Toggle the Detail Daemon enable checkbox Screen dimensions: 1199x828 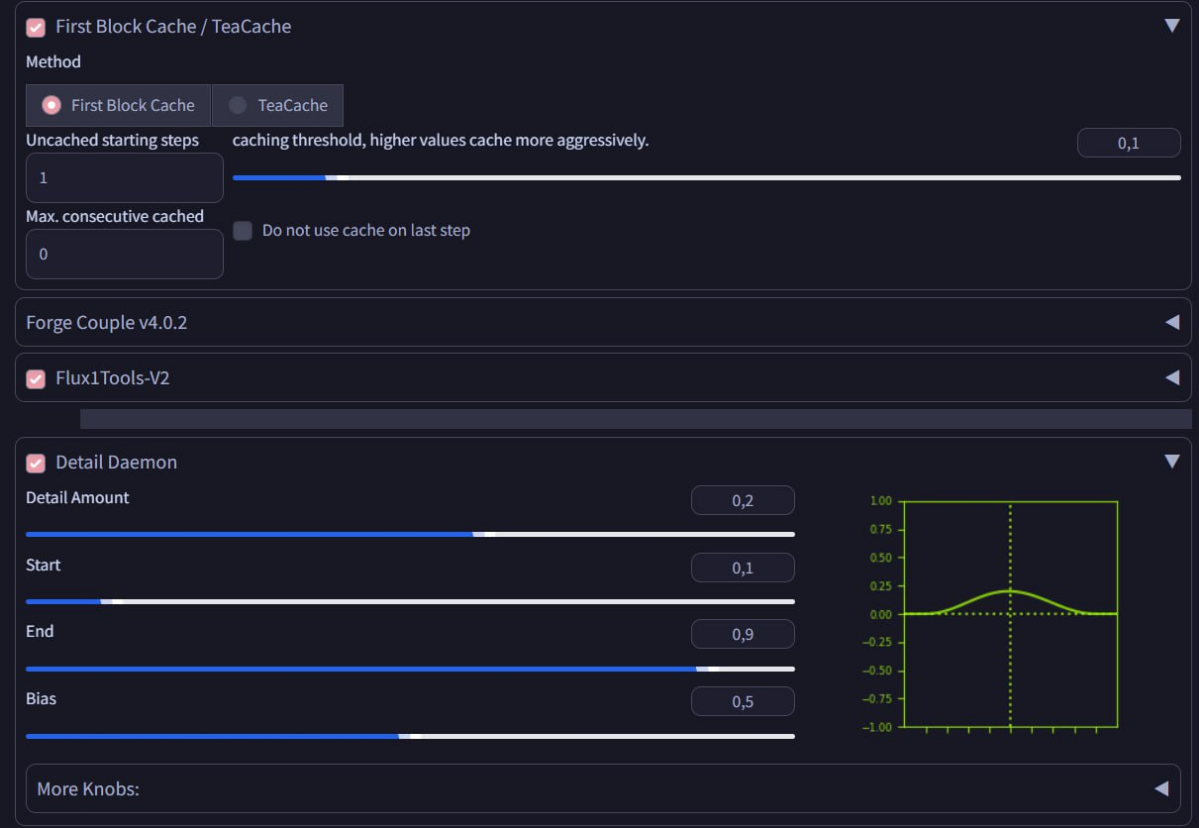coord(36,463)
